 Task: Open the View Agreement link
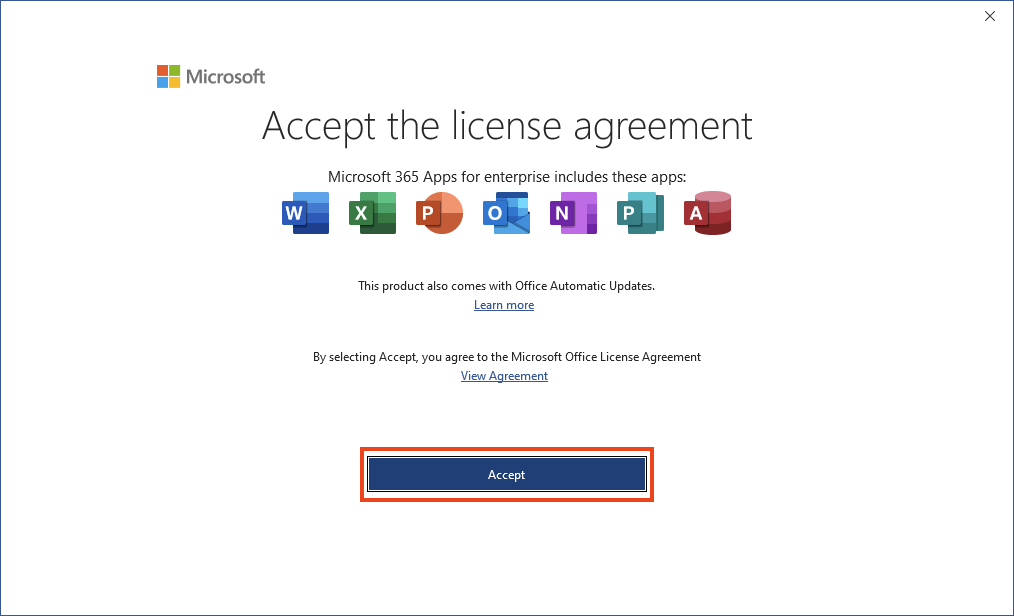pyautogui.click(x=504, y=375)
